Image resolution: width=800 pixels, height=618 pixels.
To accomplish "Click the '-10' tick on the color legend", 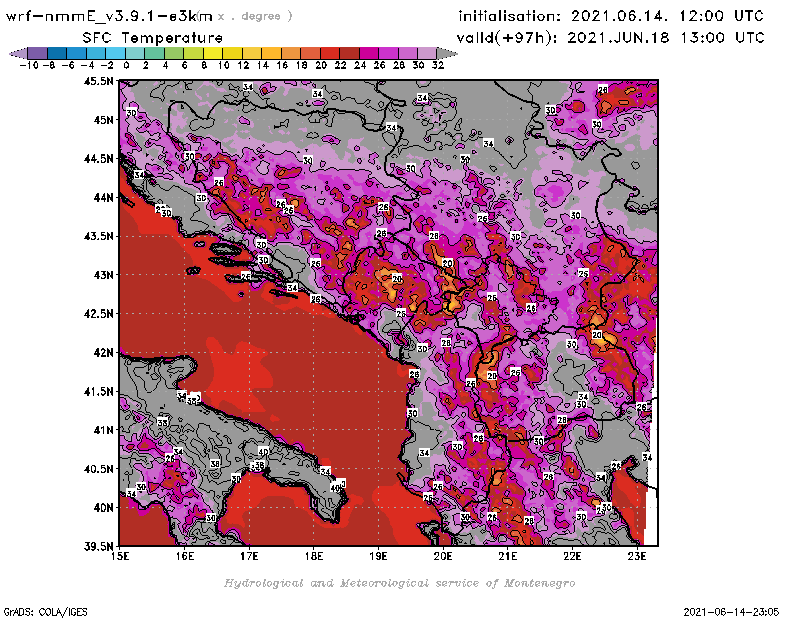I will (x=29, y=65).
